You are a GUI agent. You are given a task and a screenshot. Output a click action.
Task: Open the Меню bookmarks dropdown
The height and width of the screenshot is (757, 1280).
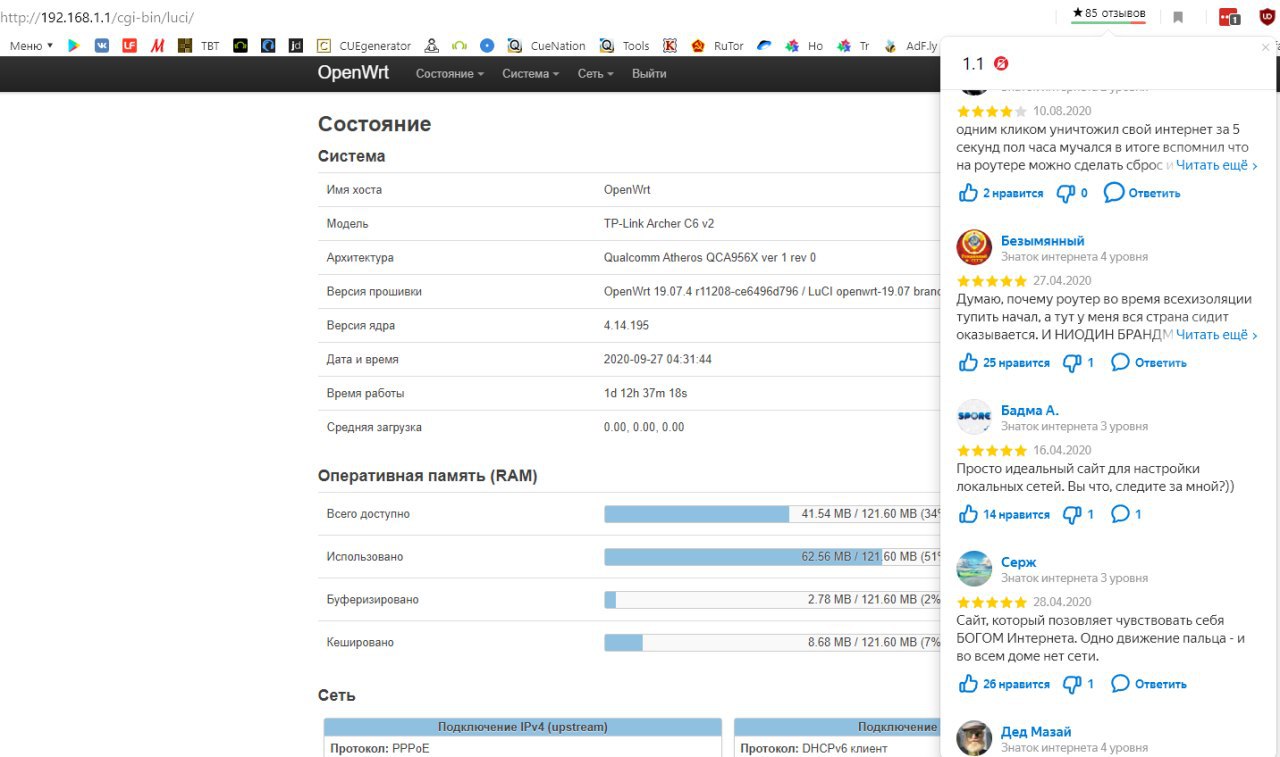pyautogui.click(x=31, y=46)
